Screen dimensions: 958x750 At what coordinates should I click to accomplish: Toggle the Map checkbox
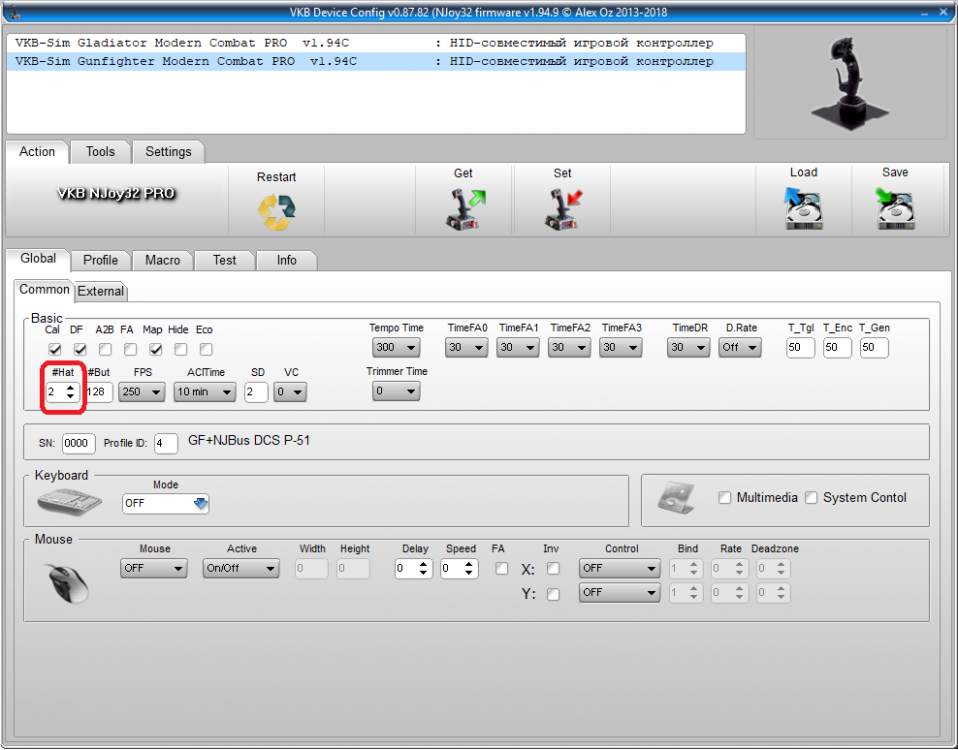coord(156,349)
